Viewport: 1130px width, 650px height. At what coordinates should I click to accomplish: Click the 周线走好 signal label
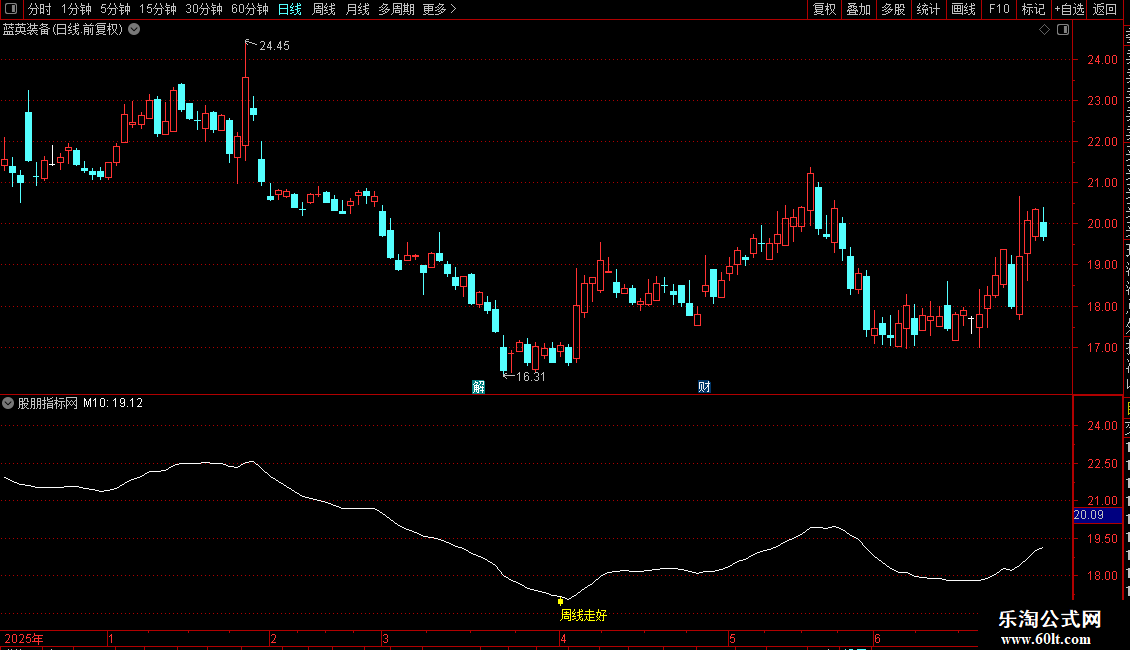pos(584,615)
